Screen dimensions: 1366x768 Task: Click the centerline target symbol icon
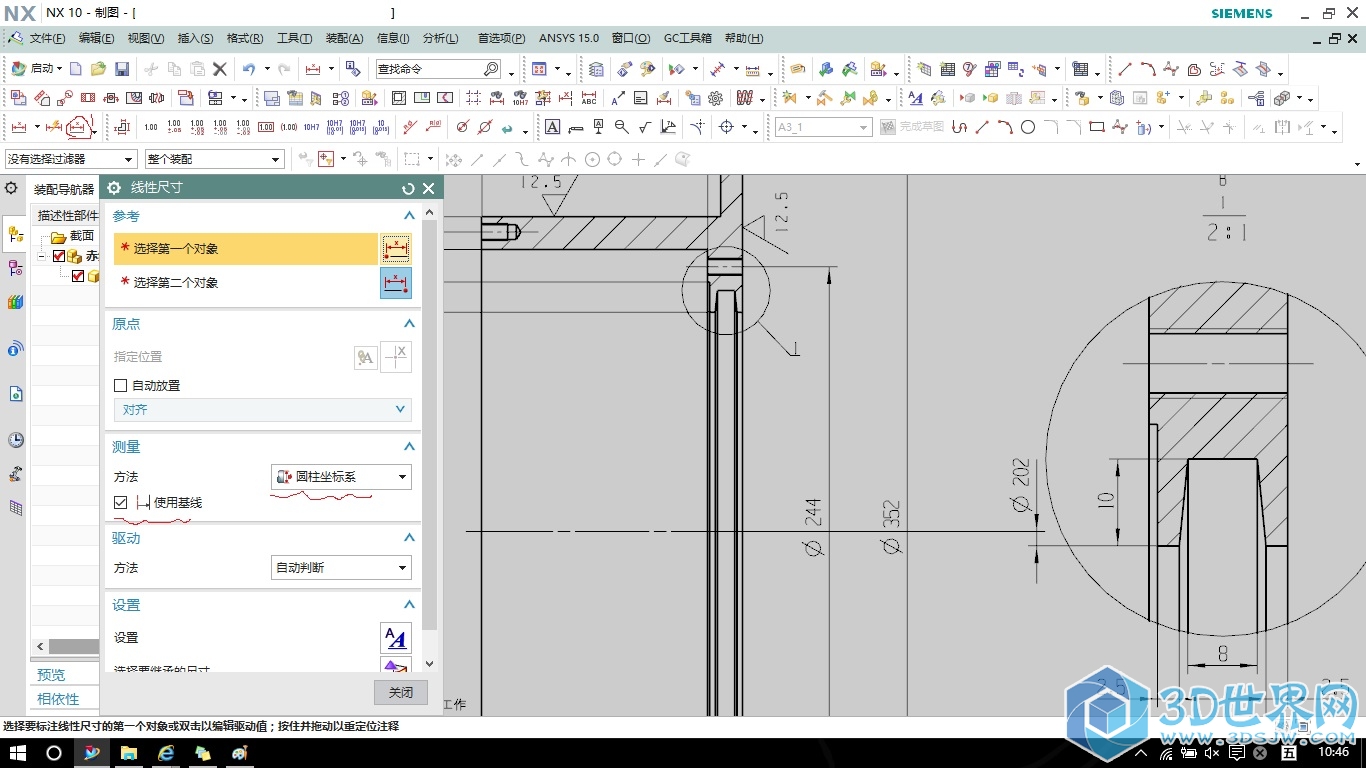(x=727, y=127)
